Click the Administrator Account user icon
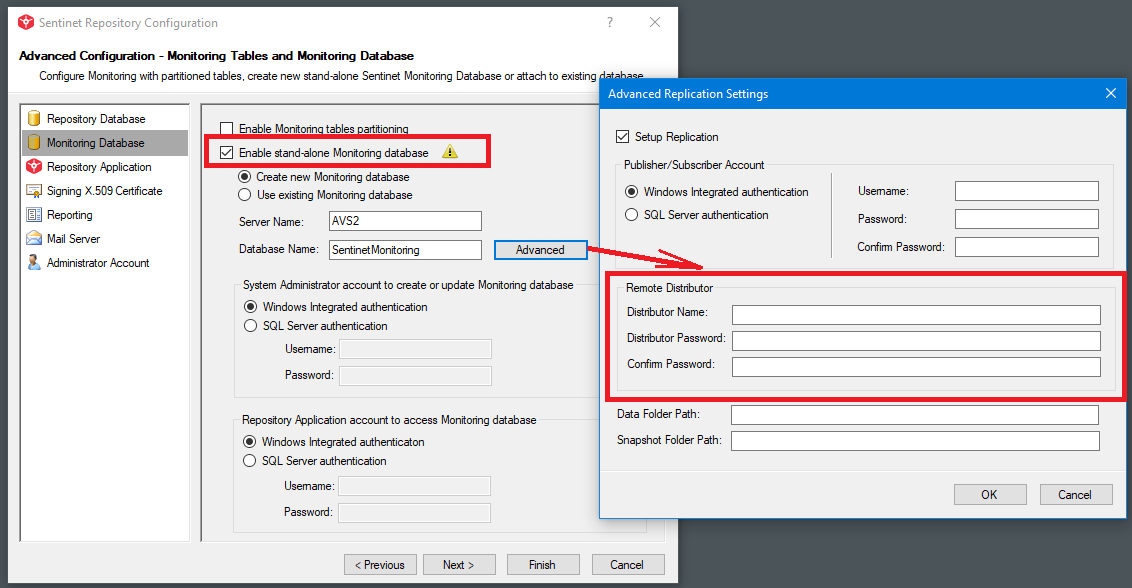 click(34, 263)
